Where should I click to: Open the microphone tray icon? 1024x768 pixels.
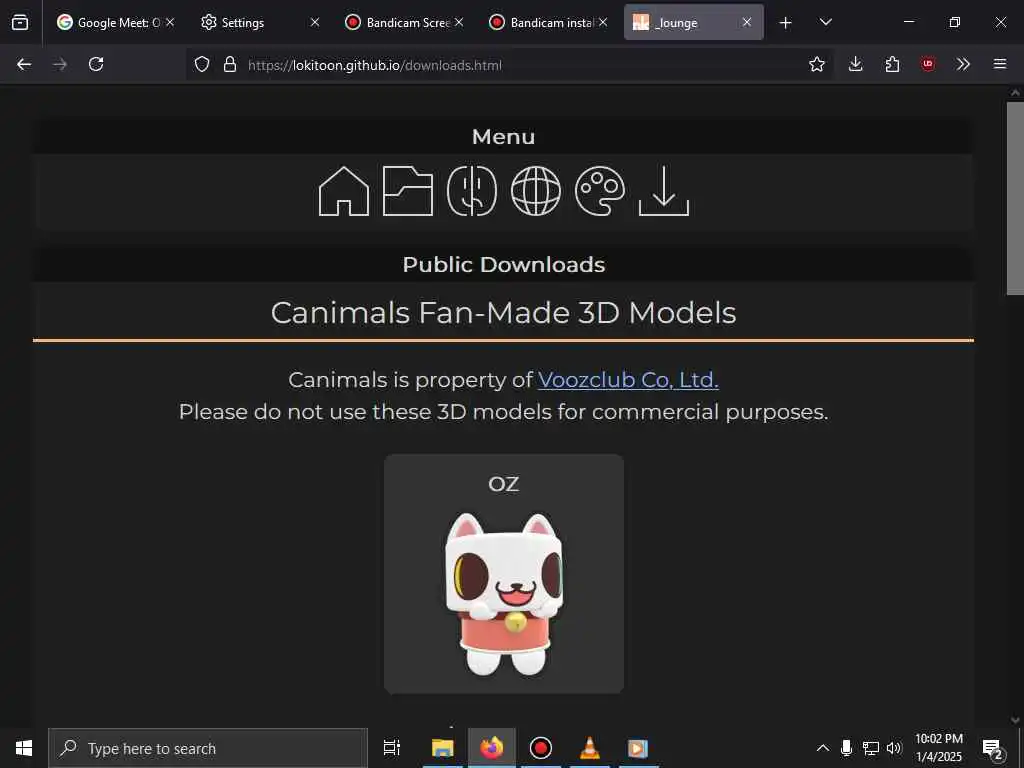point(846,748)
